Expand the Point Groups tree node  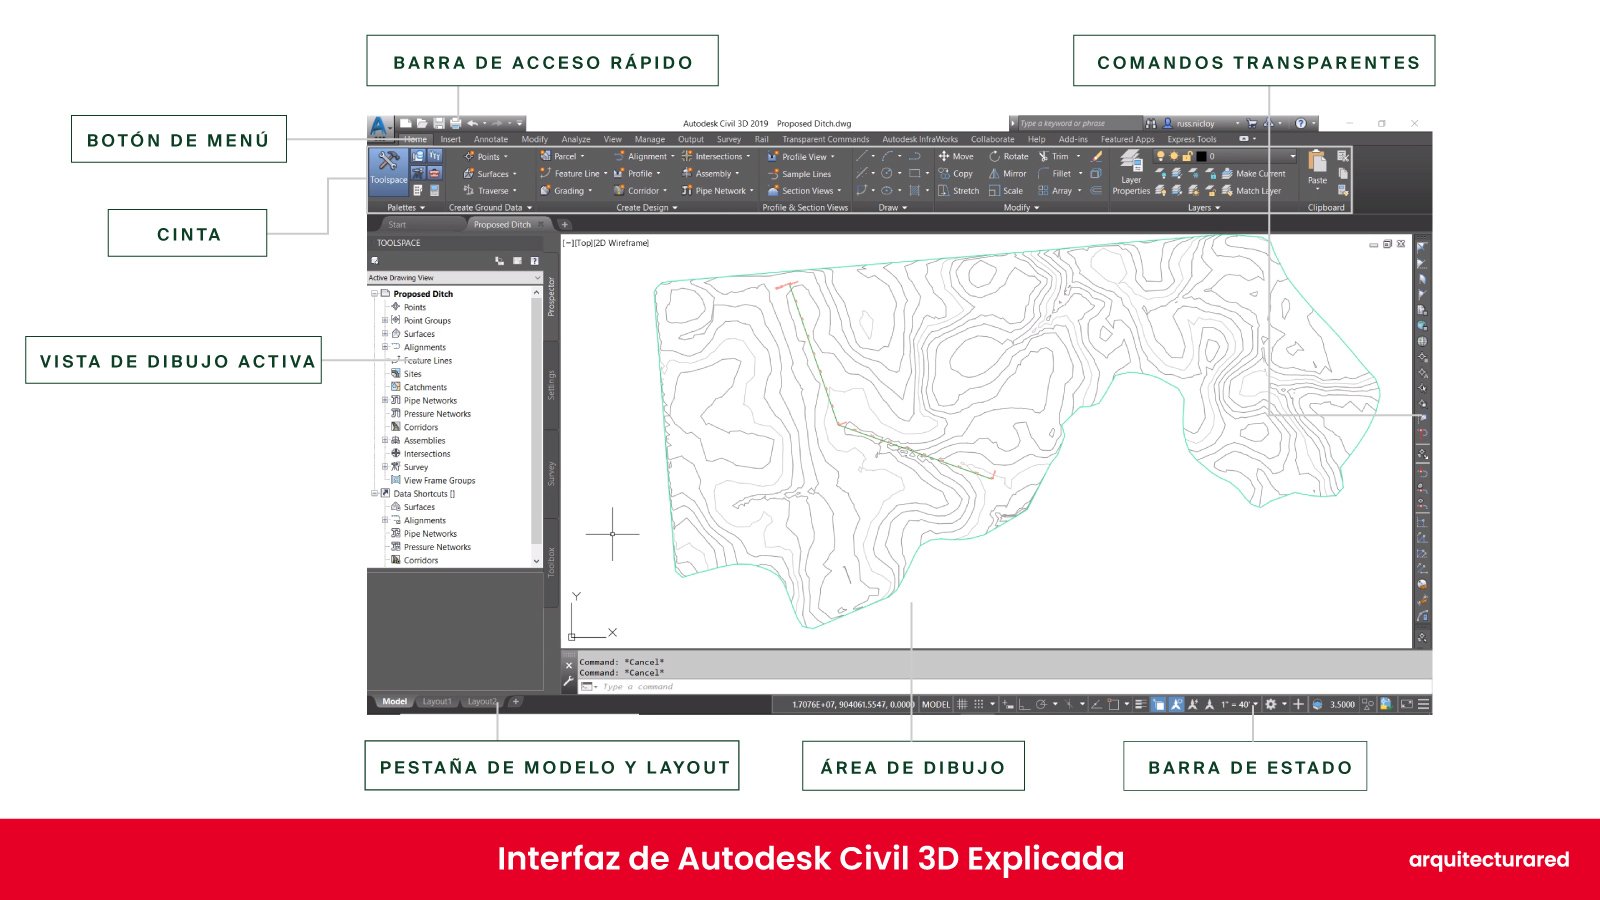click(385, 320)
